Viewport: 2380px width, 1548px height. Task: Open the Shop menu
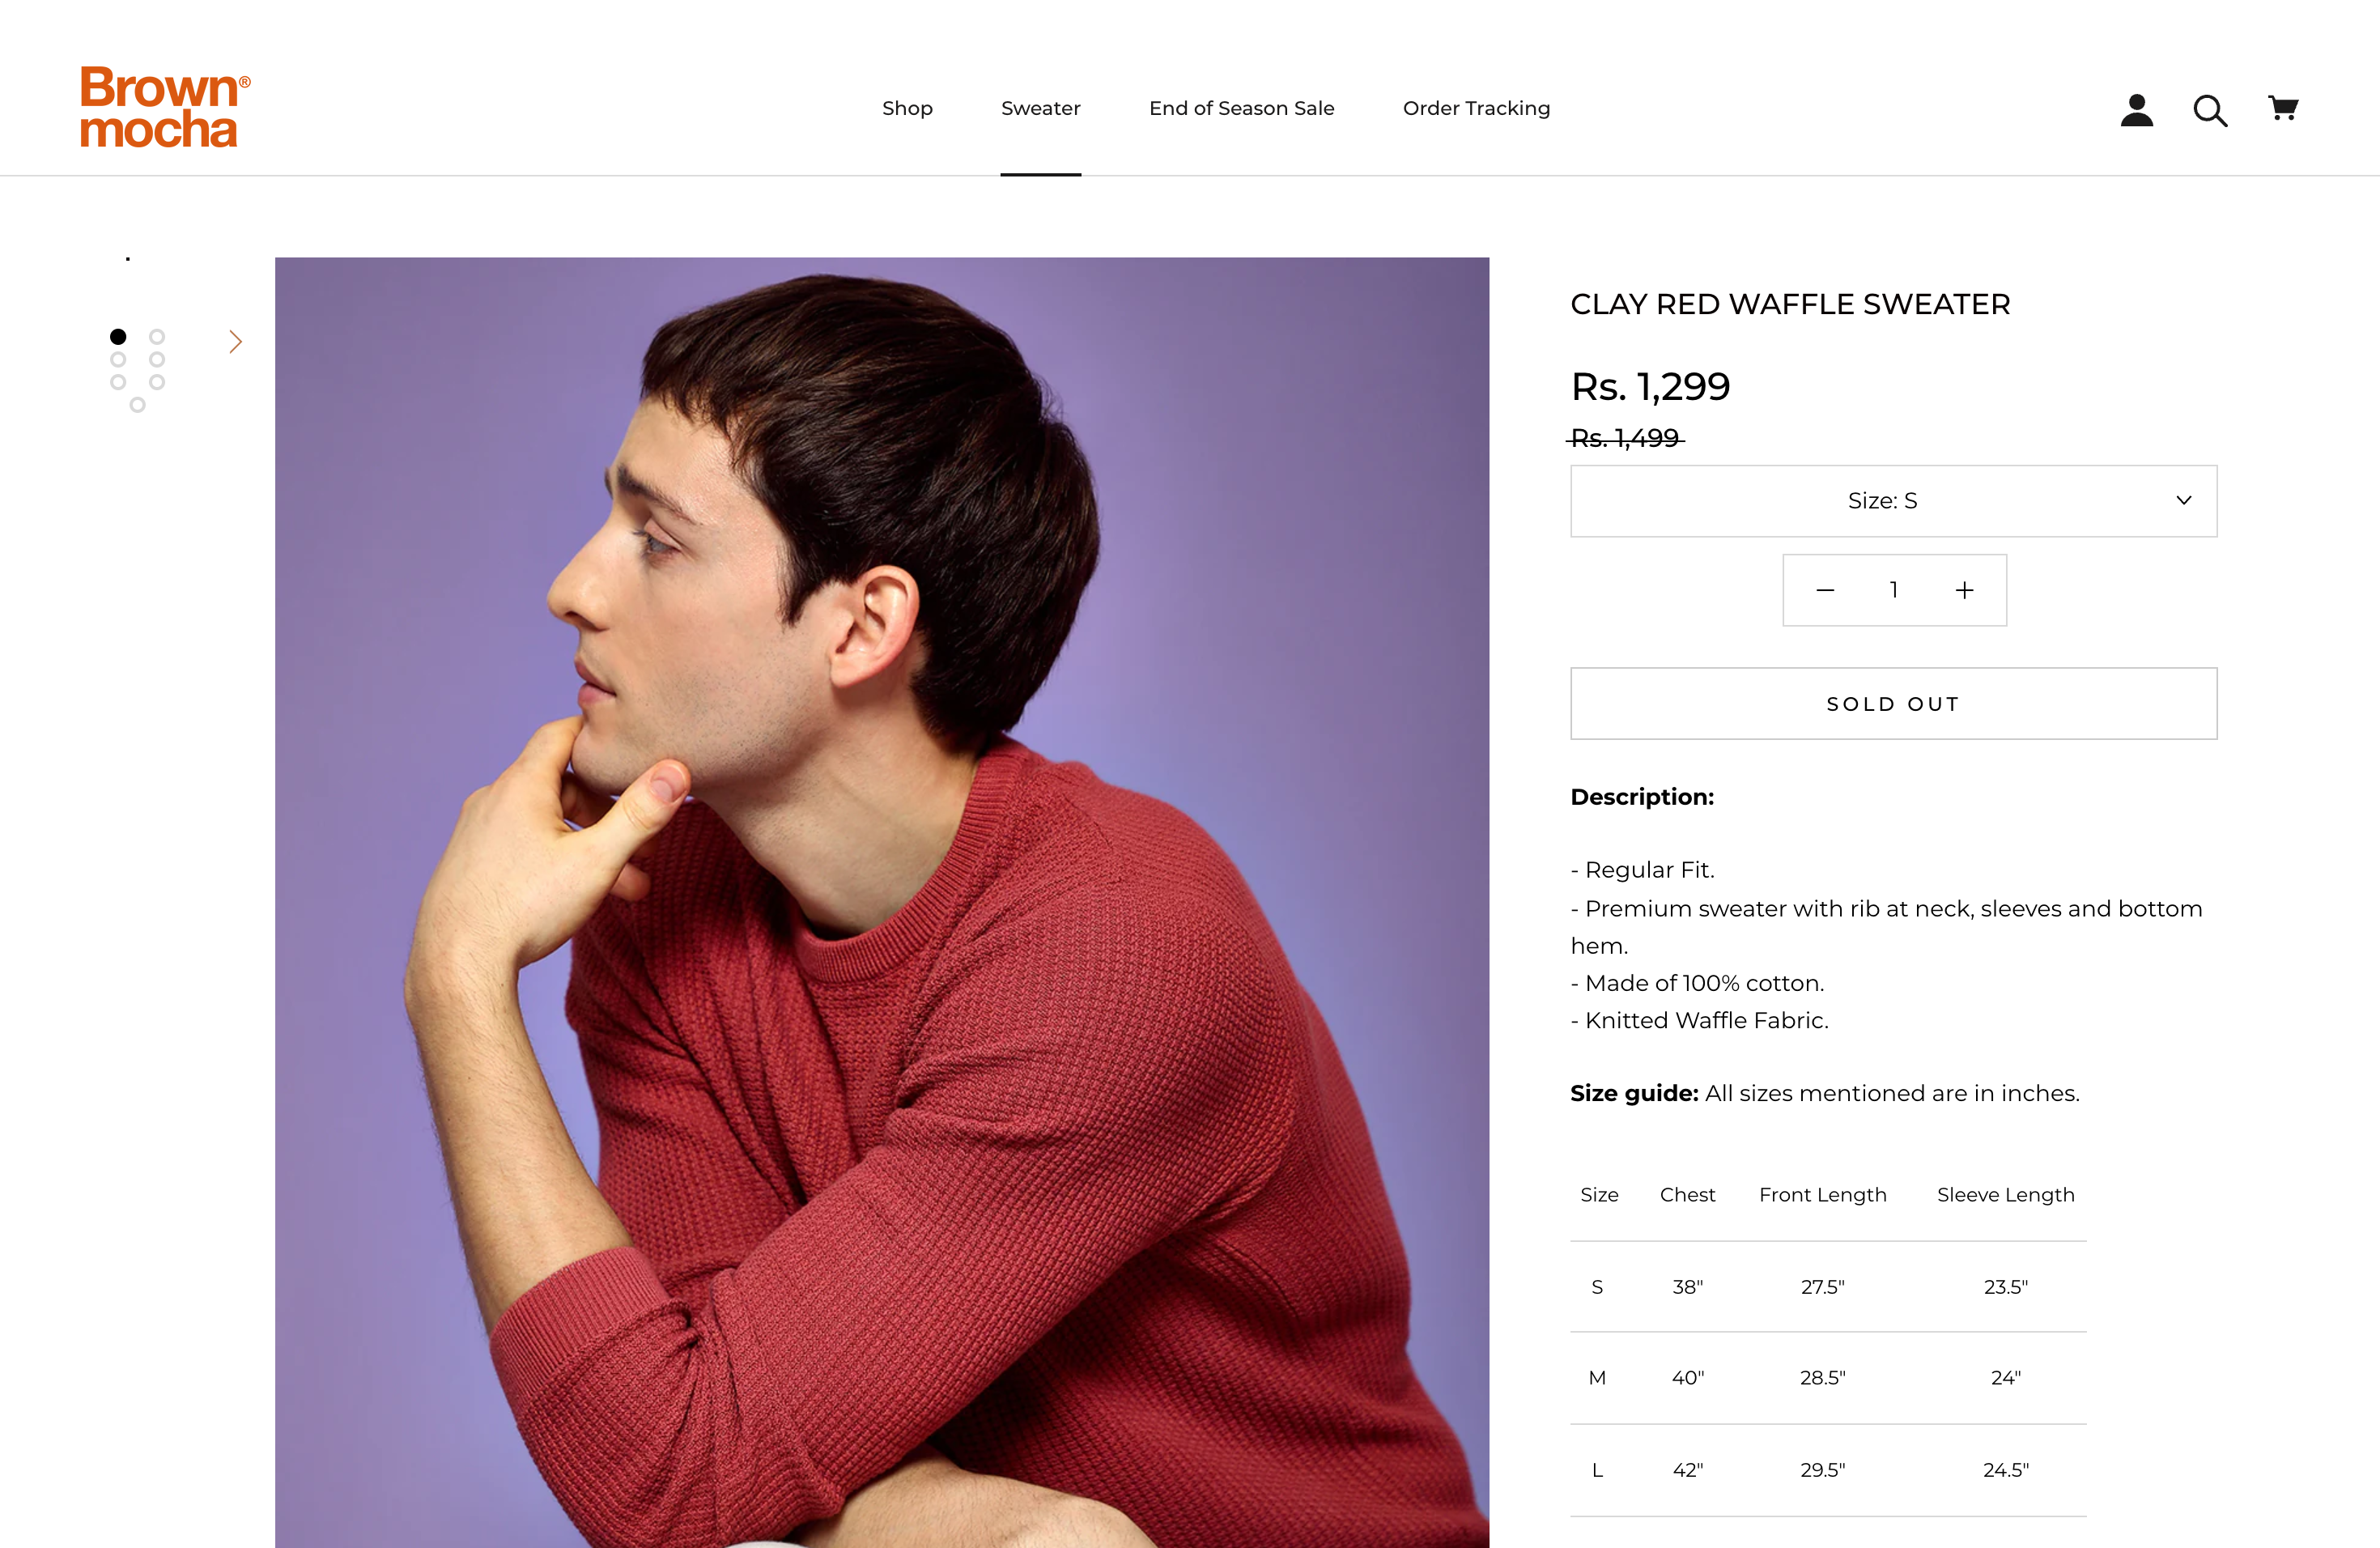click(x=907, y=108)
